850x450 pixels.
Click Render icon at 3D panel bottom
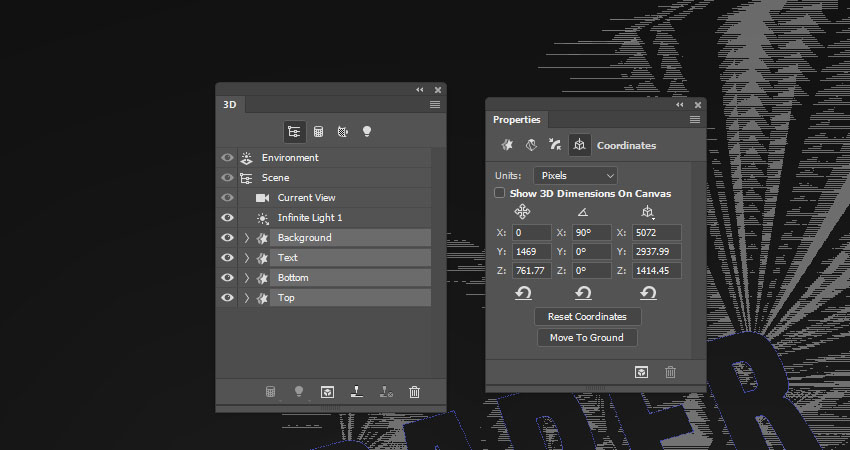coord(327,391)
